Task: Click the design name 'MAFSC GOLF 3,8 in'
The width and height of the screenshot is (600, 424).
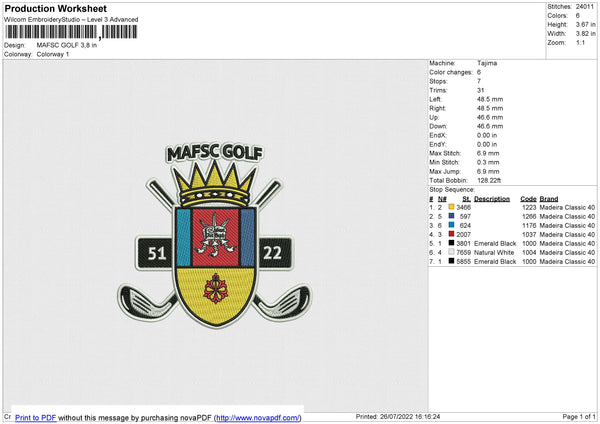Action: 67,45
